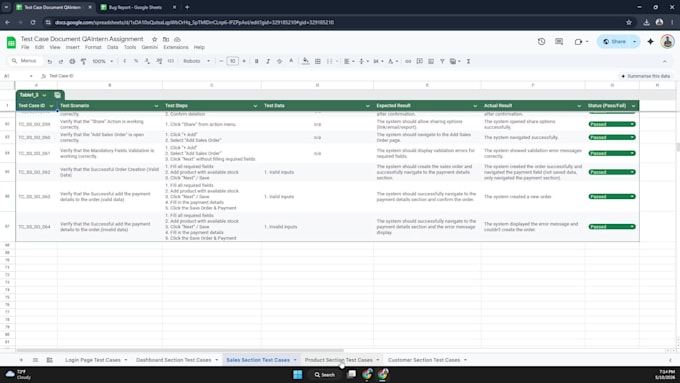680x383 pixels.
Task: Open the text rotation dropdown
Action: [392, 62]
